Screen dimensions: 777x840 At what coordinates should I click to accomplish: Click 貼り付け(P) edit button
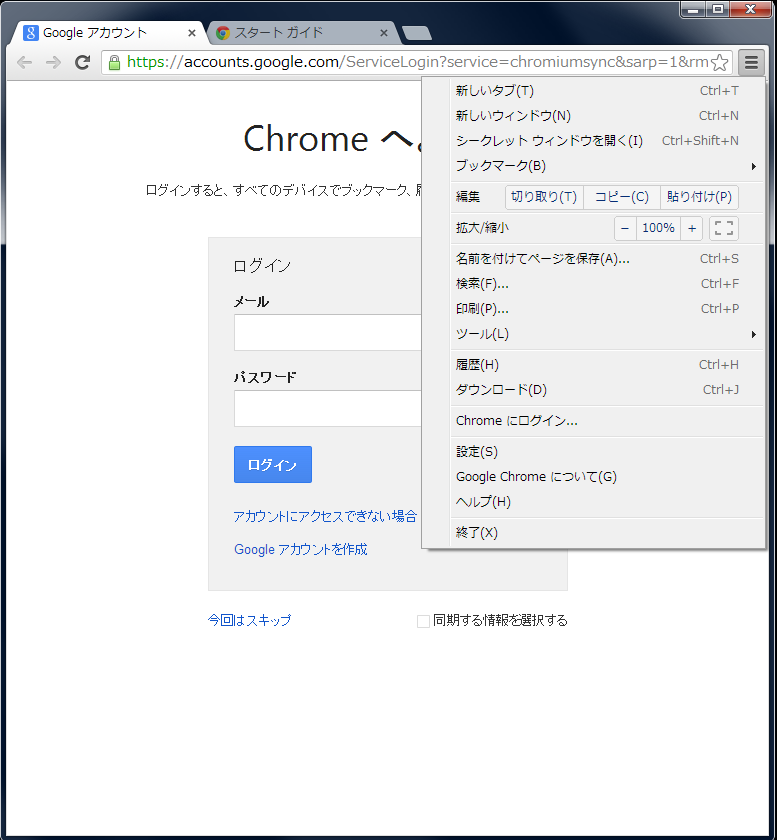tap(699, 197)
